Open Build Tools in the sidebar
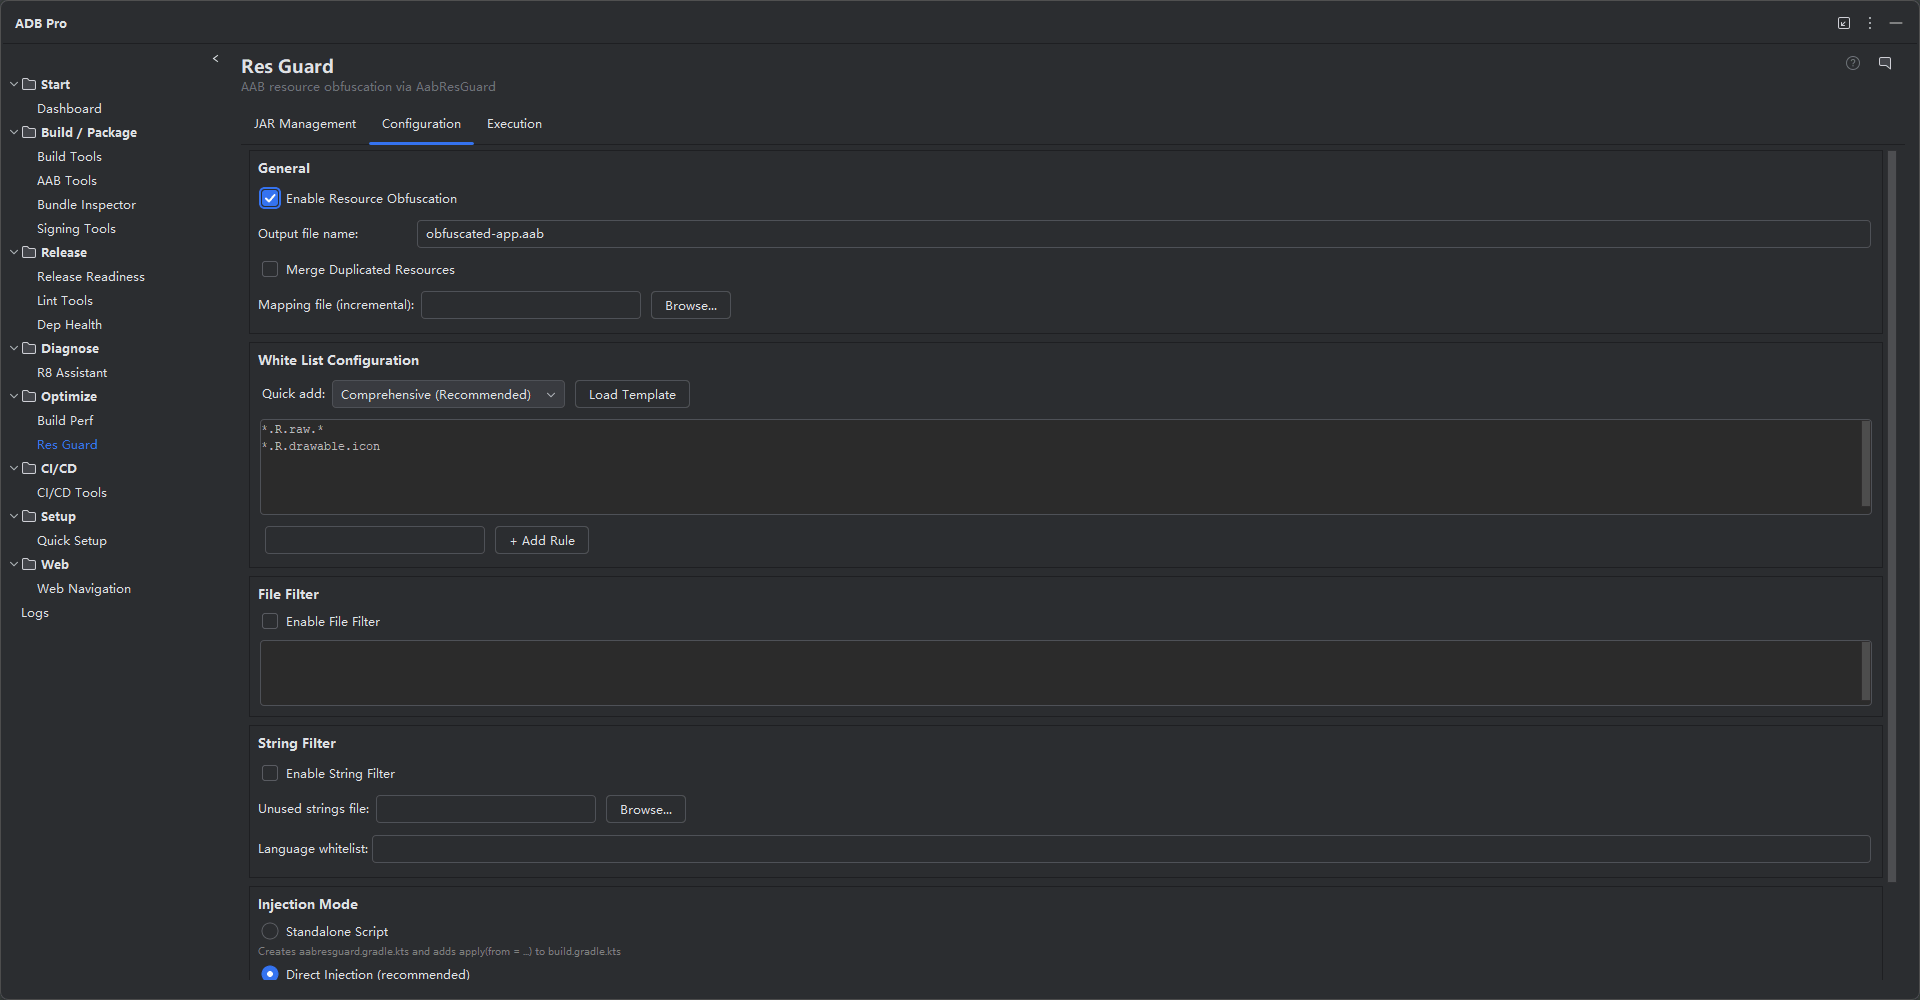 coord(69,156)
